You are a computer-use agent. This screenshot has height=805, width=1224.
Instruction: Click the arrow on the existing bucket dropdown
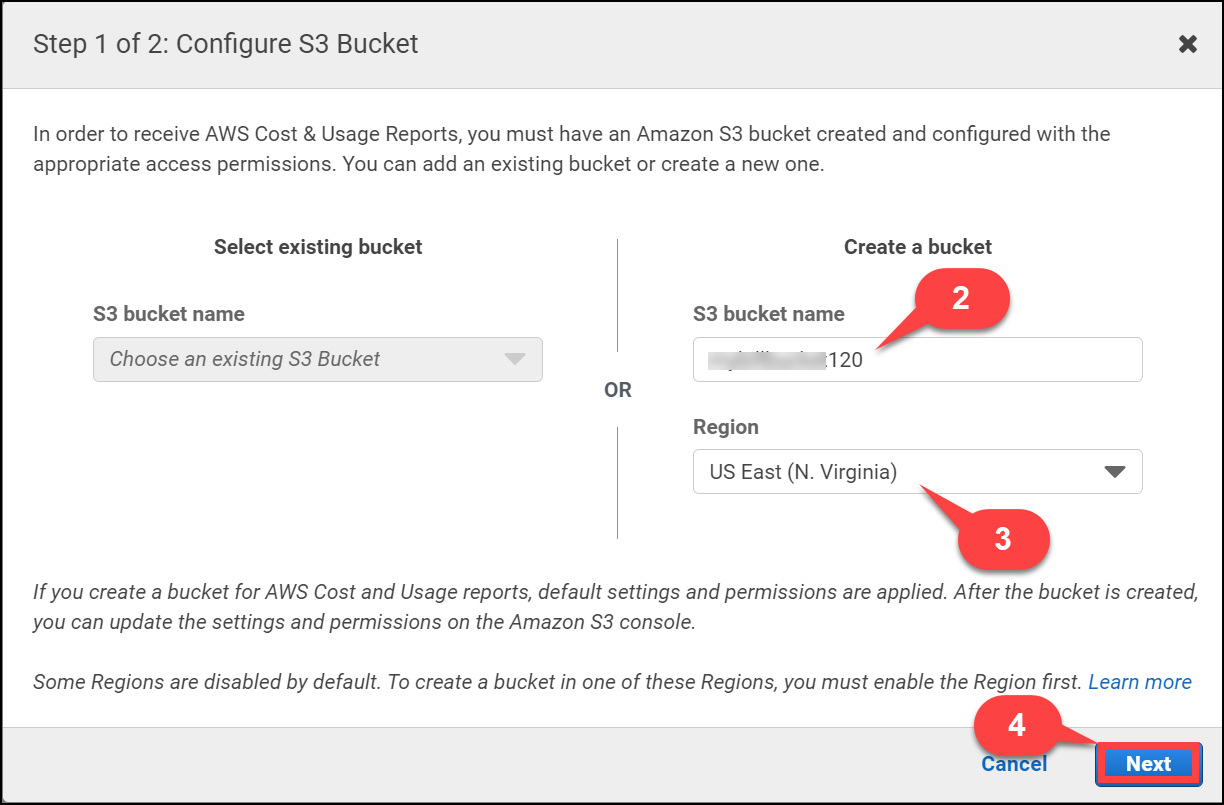[515, 359]
